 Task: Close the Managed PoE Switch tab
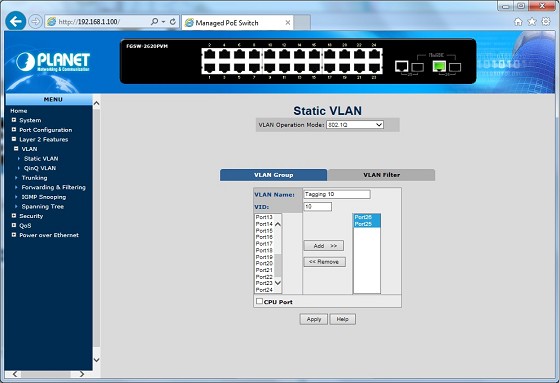click(288, 23)
